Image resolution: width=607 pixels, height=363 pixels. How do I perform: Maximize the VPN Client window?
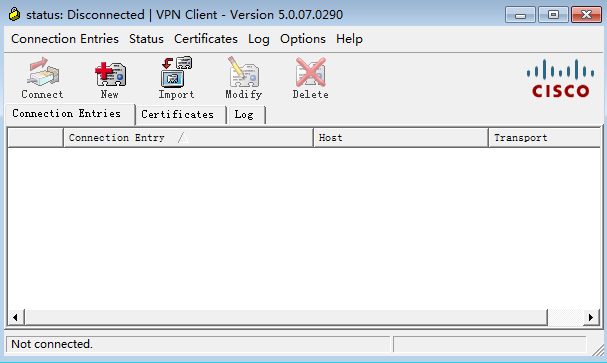coord(553,15)
